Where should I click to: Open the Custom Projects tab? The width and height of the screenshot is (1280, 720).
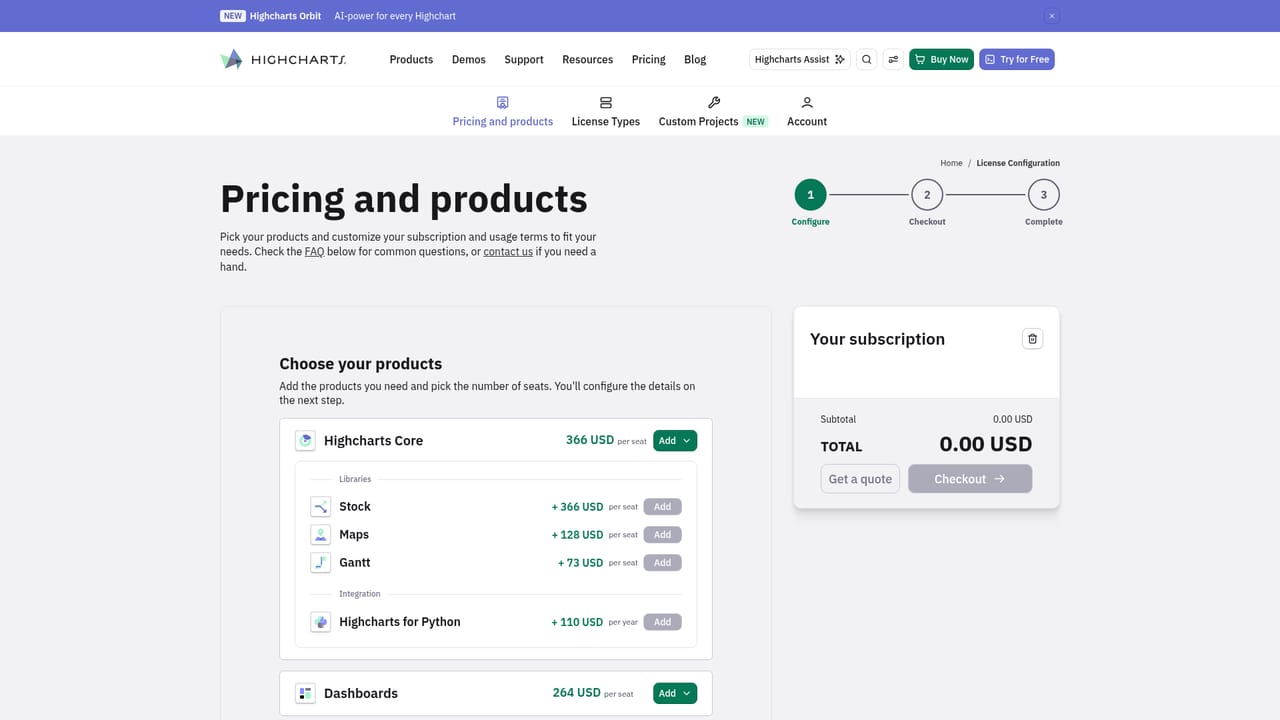click(713, 111)
